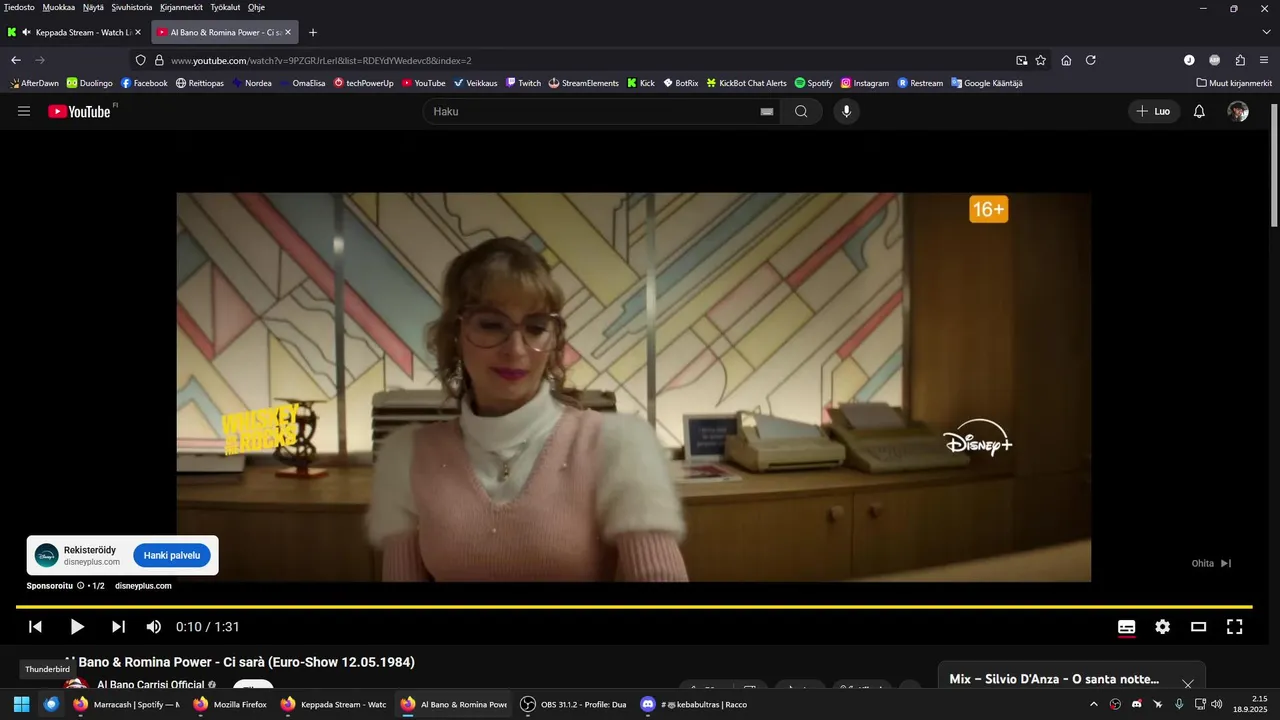Open the Google Kääntäjä bookmark
The image size is (1280, 720).
pos(985,83)
